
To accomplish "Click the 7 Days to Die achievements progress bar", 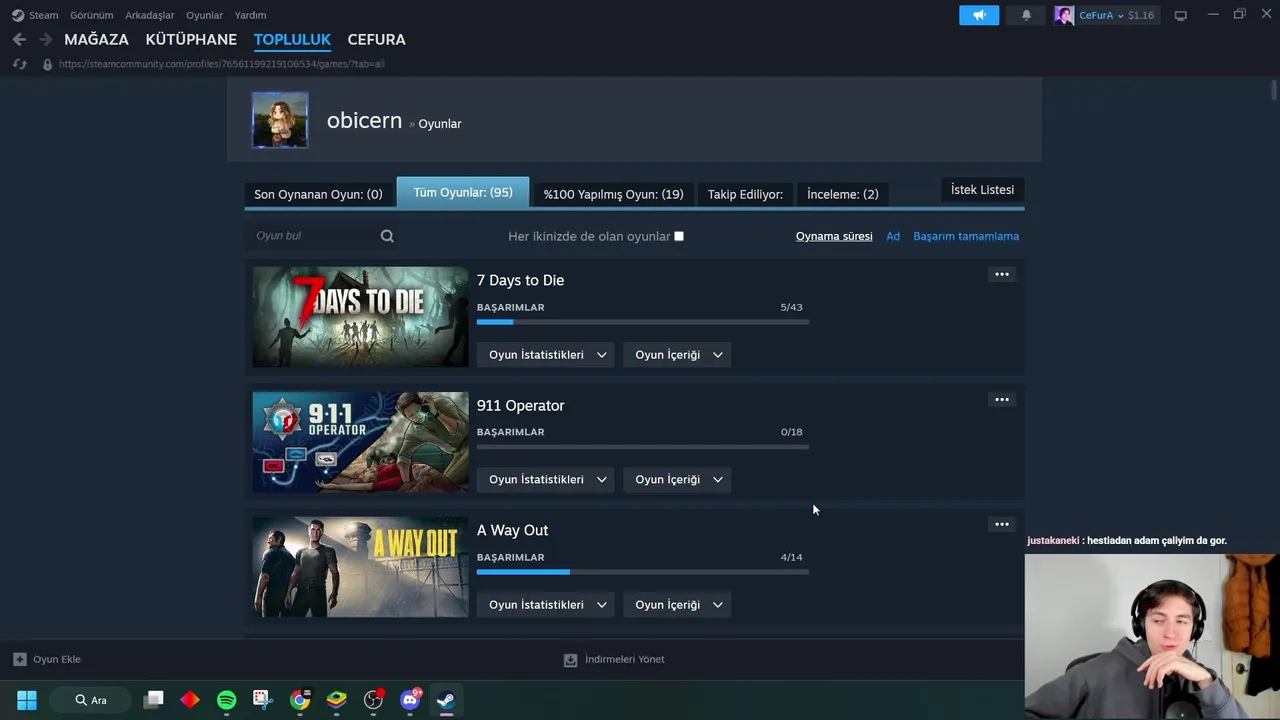I will [643, 322].
